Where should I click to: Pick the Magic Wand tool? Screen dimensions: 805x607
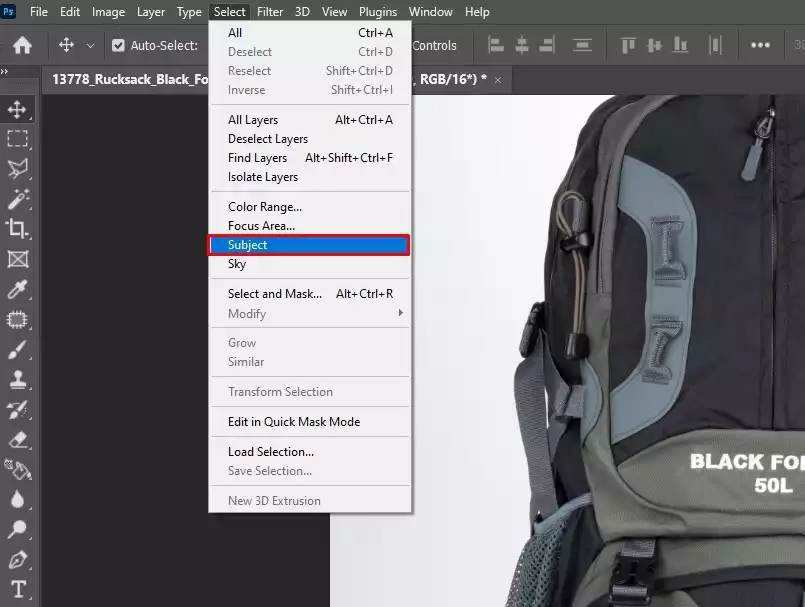[17, 198]
